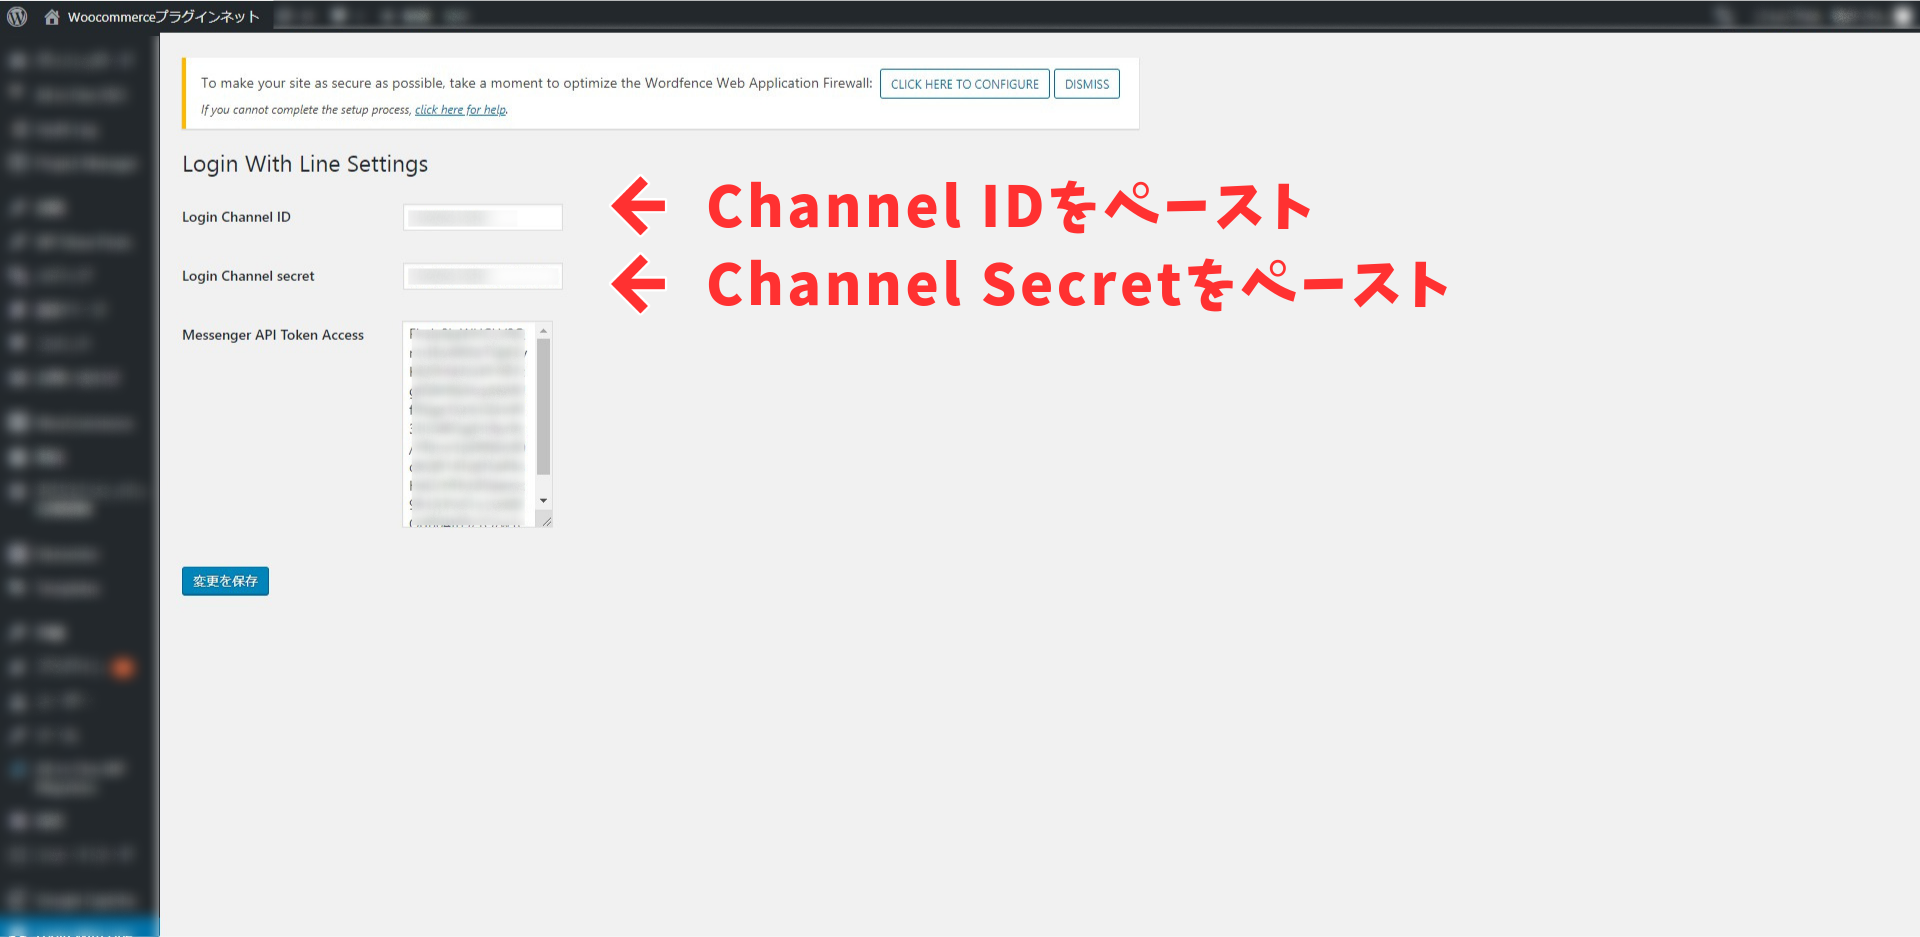Click the 'Login Channel secret' label
Image resolution: width=1920 pixels, height=937 pixels.
pos(248,276)
